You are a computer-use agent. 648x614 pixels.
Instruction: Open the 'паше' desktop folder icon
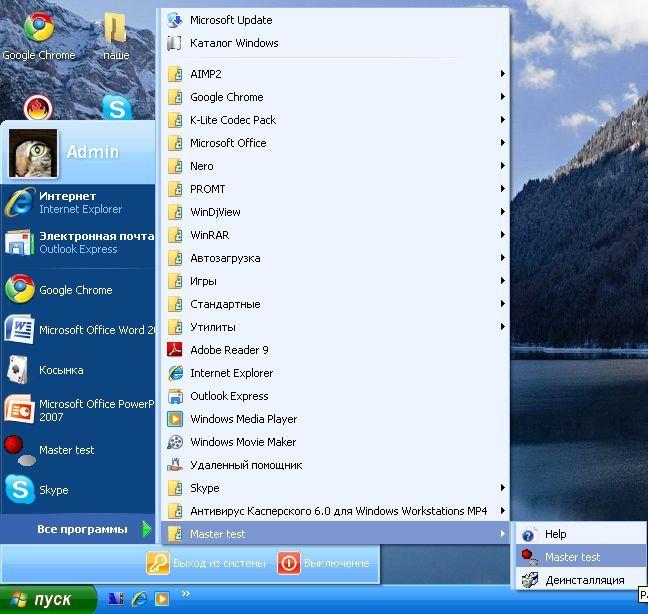115,28
